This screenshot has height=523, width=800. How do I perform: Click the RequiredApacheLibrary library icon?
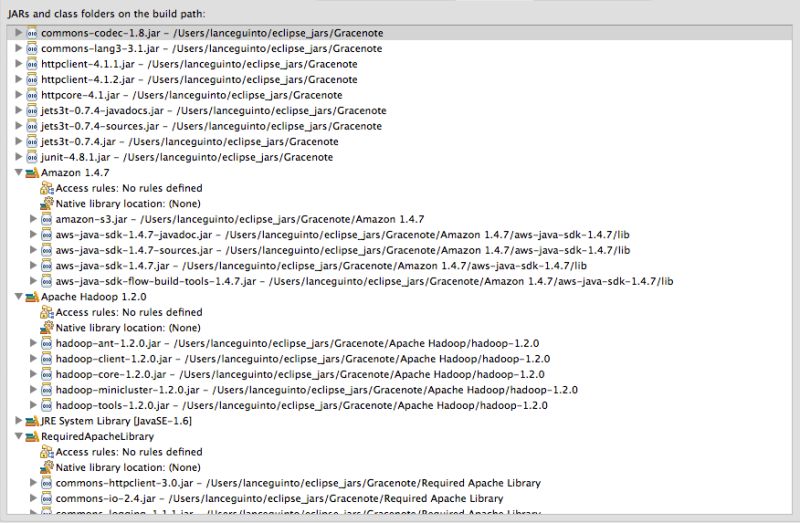point(32,436)
